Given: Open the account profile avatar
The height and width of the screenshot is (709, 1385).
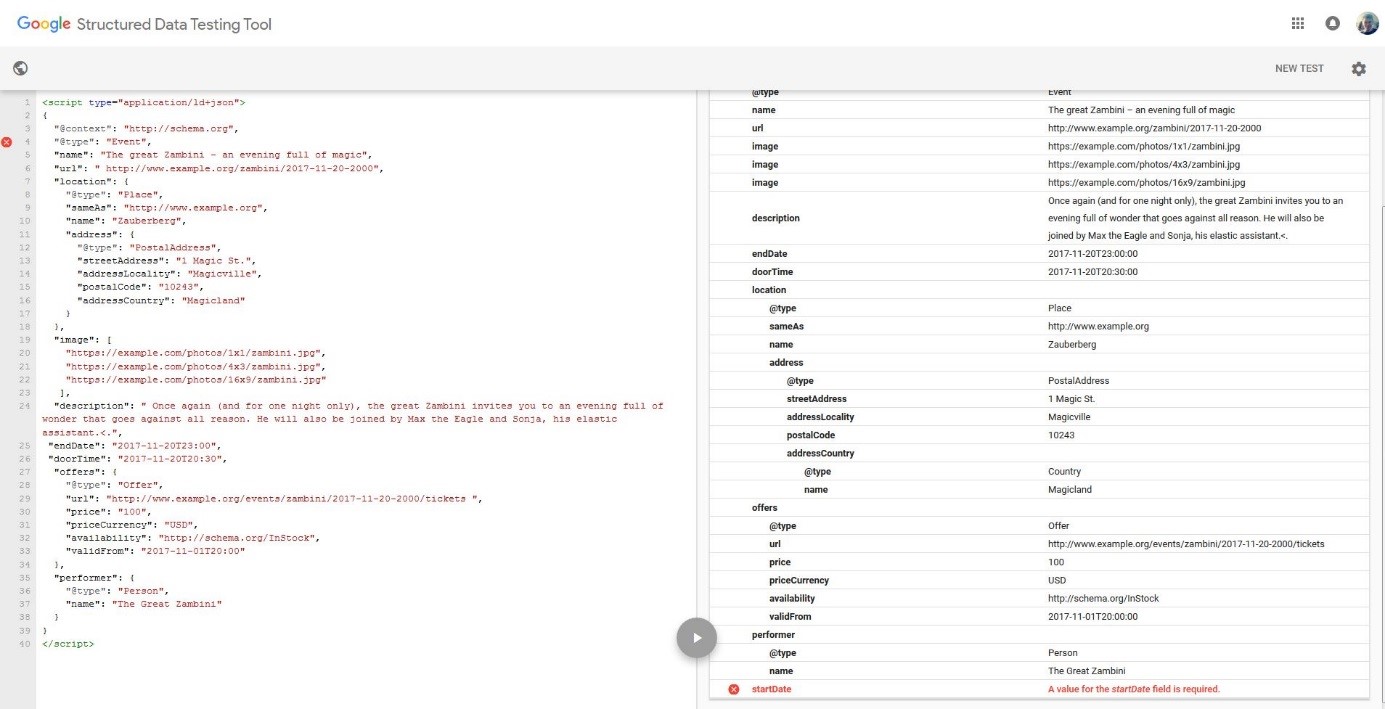Looking at the screenshot, I should (x=1367, y=23).
